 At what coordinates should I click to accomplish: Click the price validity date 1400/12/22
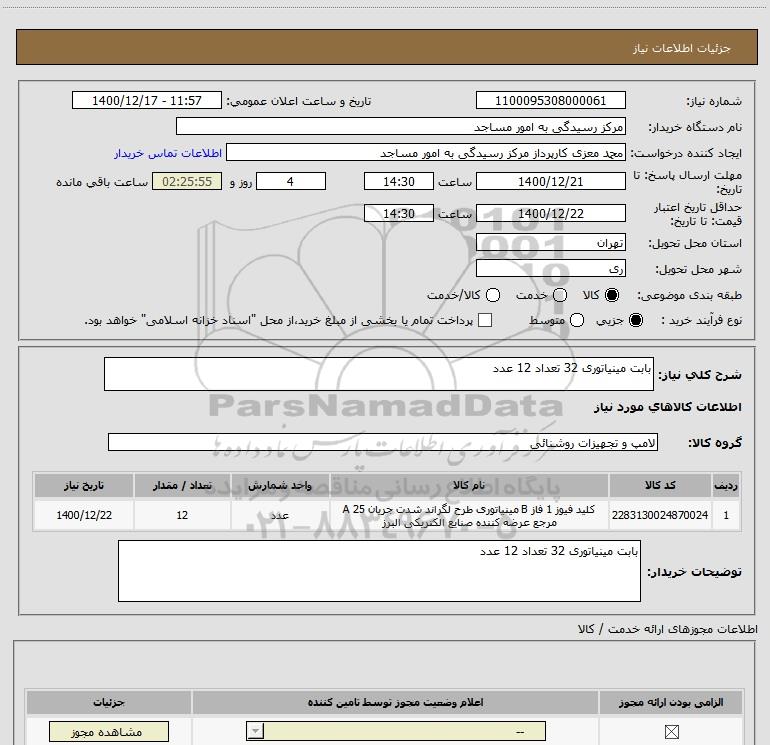[550, 214]
